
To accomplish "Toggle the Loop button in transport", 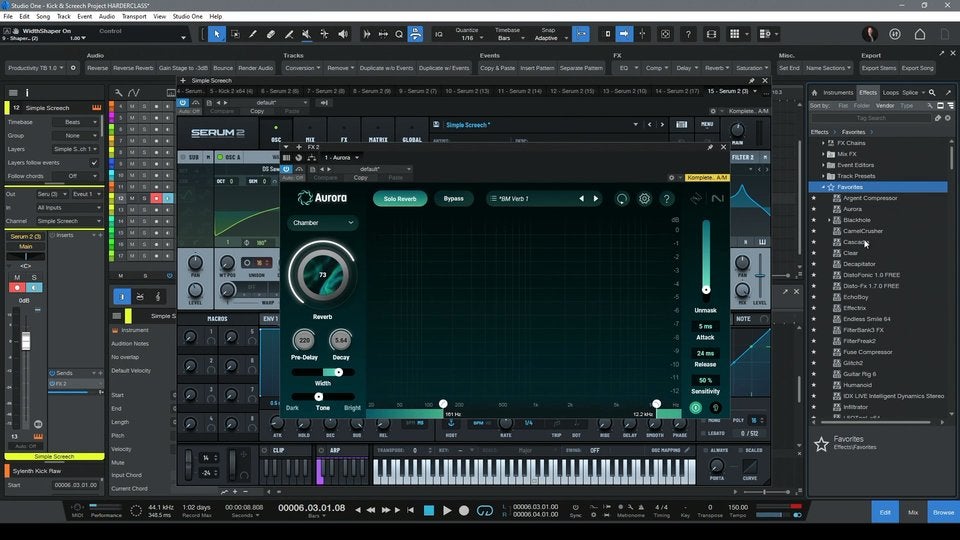I will click(x=484, y=510).
